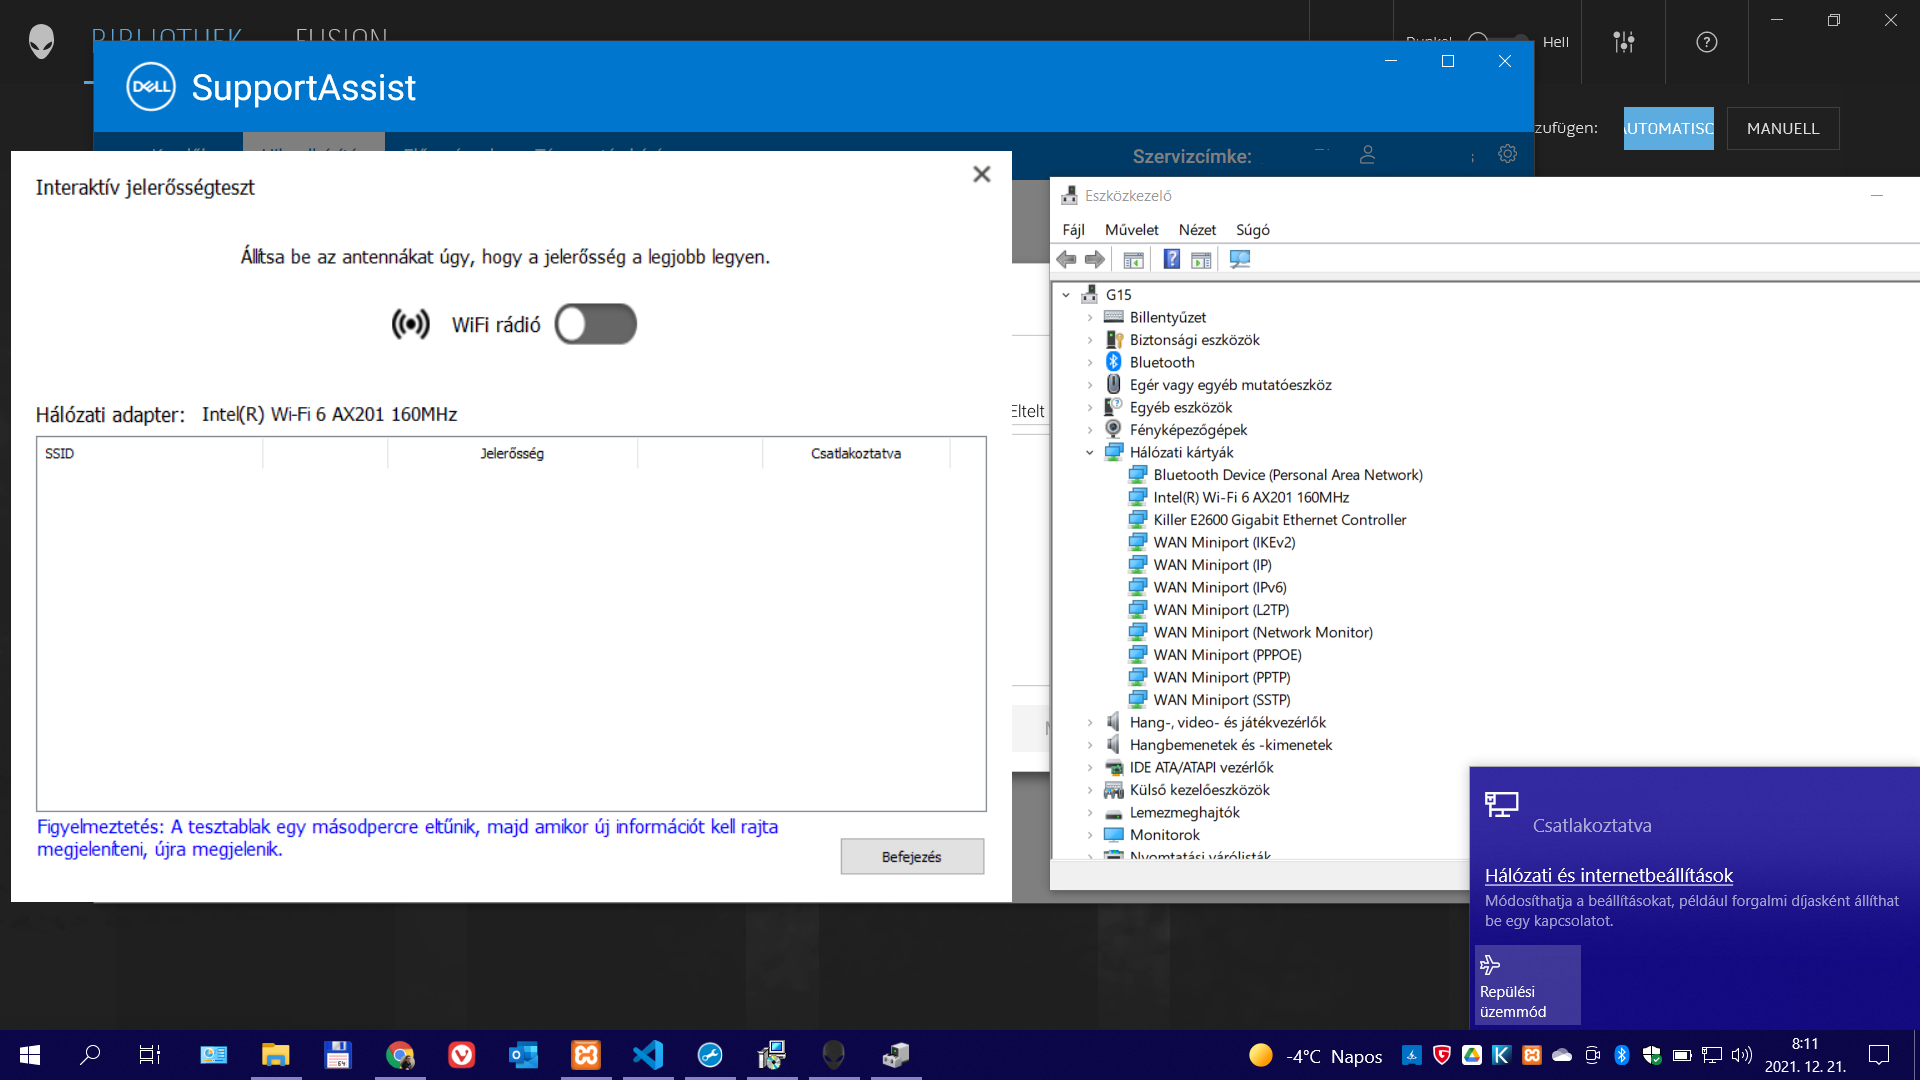Open Vivaldi browser from the taskbar
Image resolution: width=1920 pixels, height=1080 pixels.
point(462,1055)
